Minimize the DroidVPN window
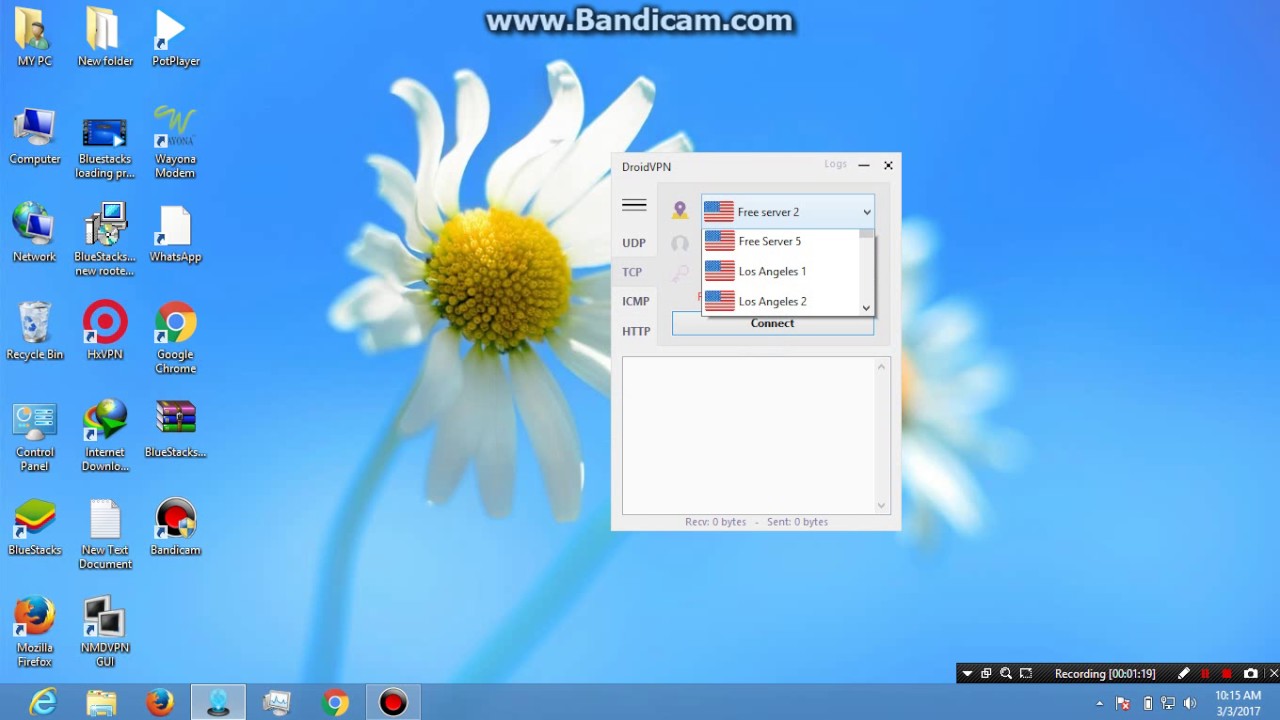 pos(864,166)
